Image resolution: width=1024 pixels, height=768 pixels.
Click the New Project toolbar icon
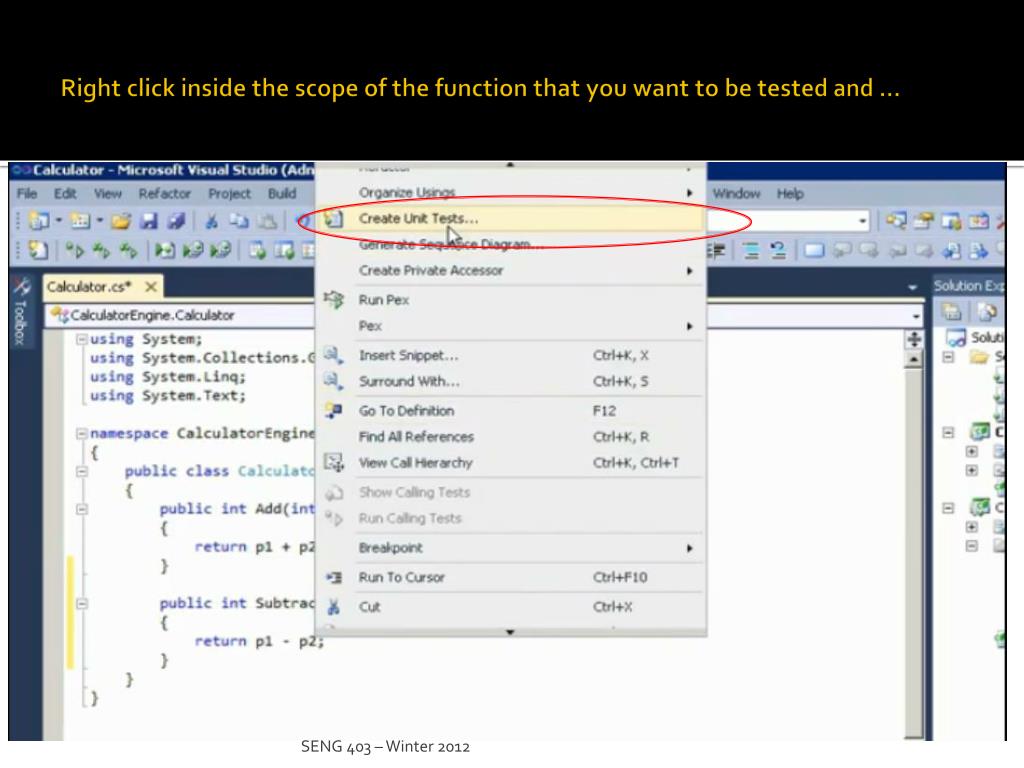coord(39,221)
